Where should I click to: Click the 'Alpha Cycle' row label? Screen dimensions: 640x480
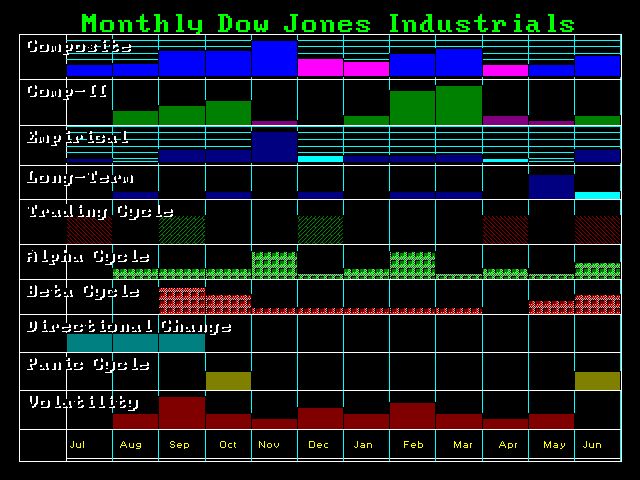(88, 257)
